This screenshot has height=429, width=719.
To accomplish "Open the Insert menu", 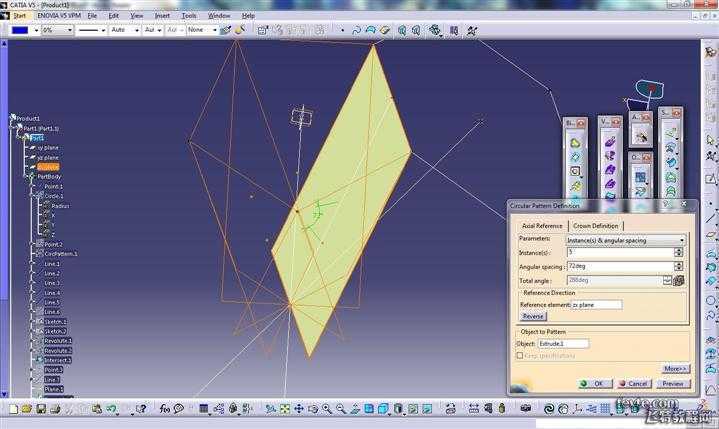I will [x=162, y=16].
